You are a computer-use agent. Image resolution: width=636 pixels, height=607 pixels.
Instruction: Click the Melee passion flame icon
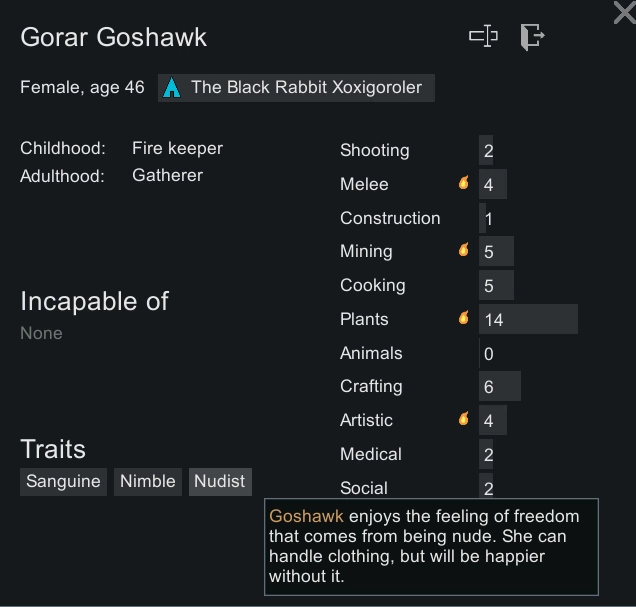click(x=464, y=184)
